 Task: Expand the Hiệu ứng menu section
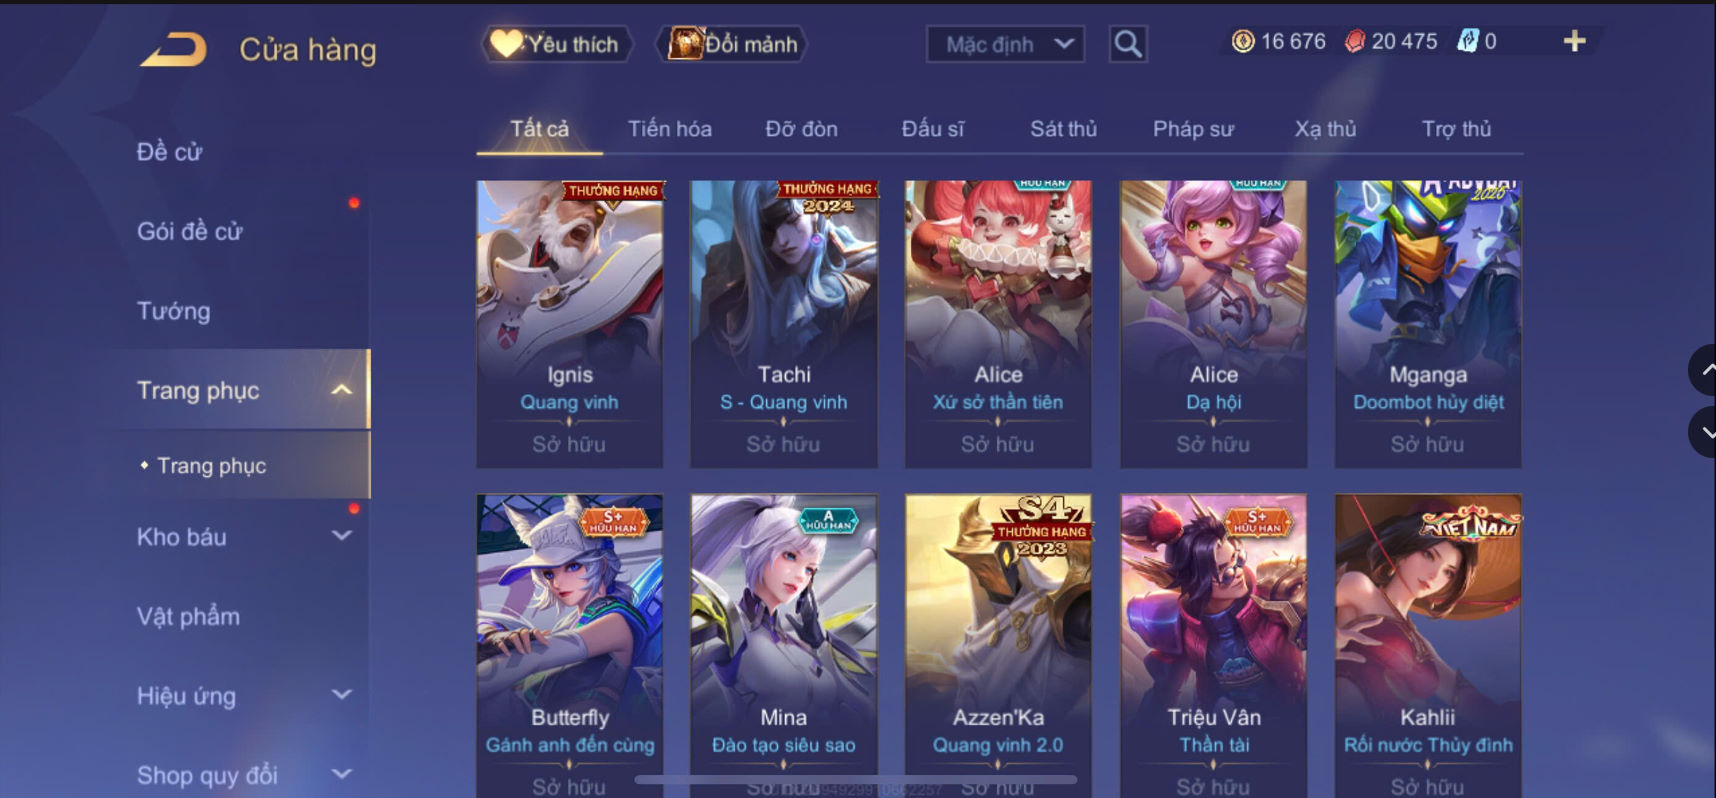342,695
